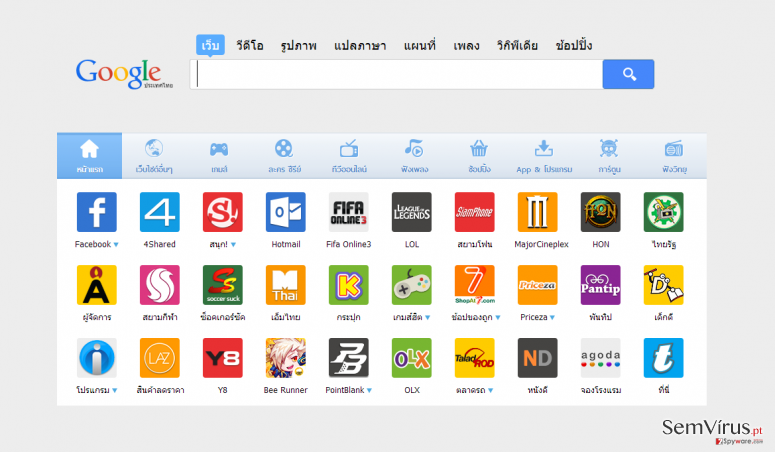Screen dimensions: 775x453
Task: Switch to the online TV tab
Action: pos(349,156)
